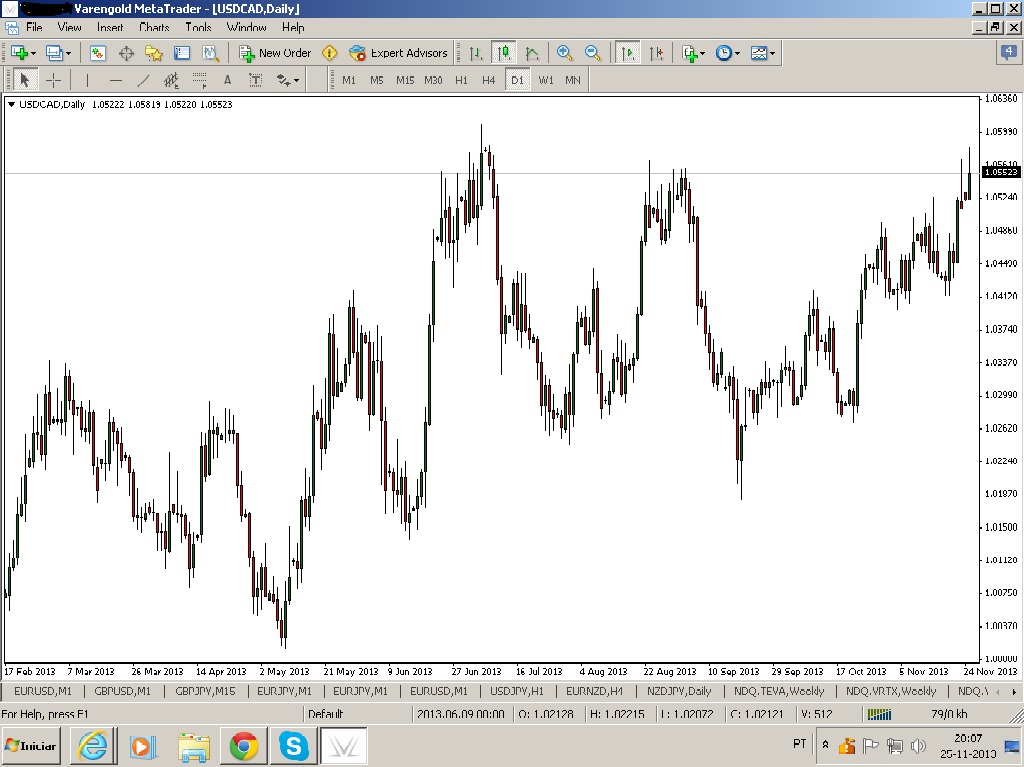Select the Crosshair cursor tool
The width and height of the screenshot is (1024, 767).
tap(53, 80)
